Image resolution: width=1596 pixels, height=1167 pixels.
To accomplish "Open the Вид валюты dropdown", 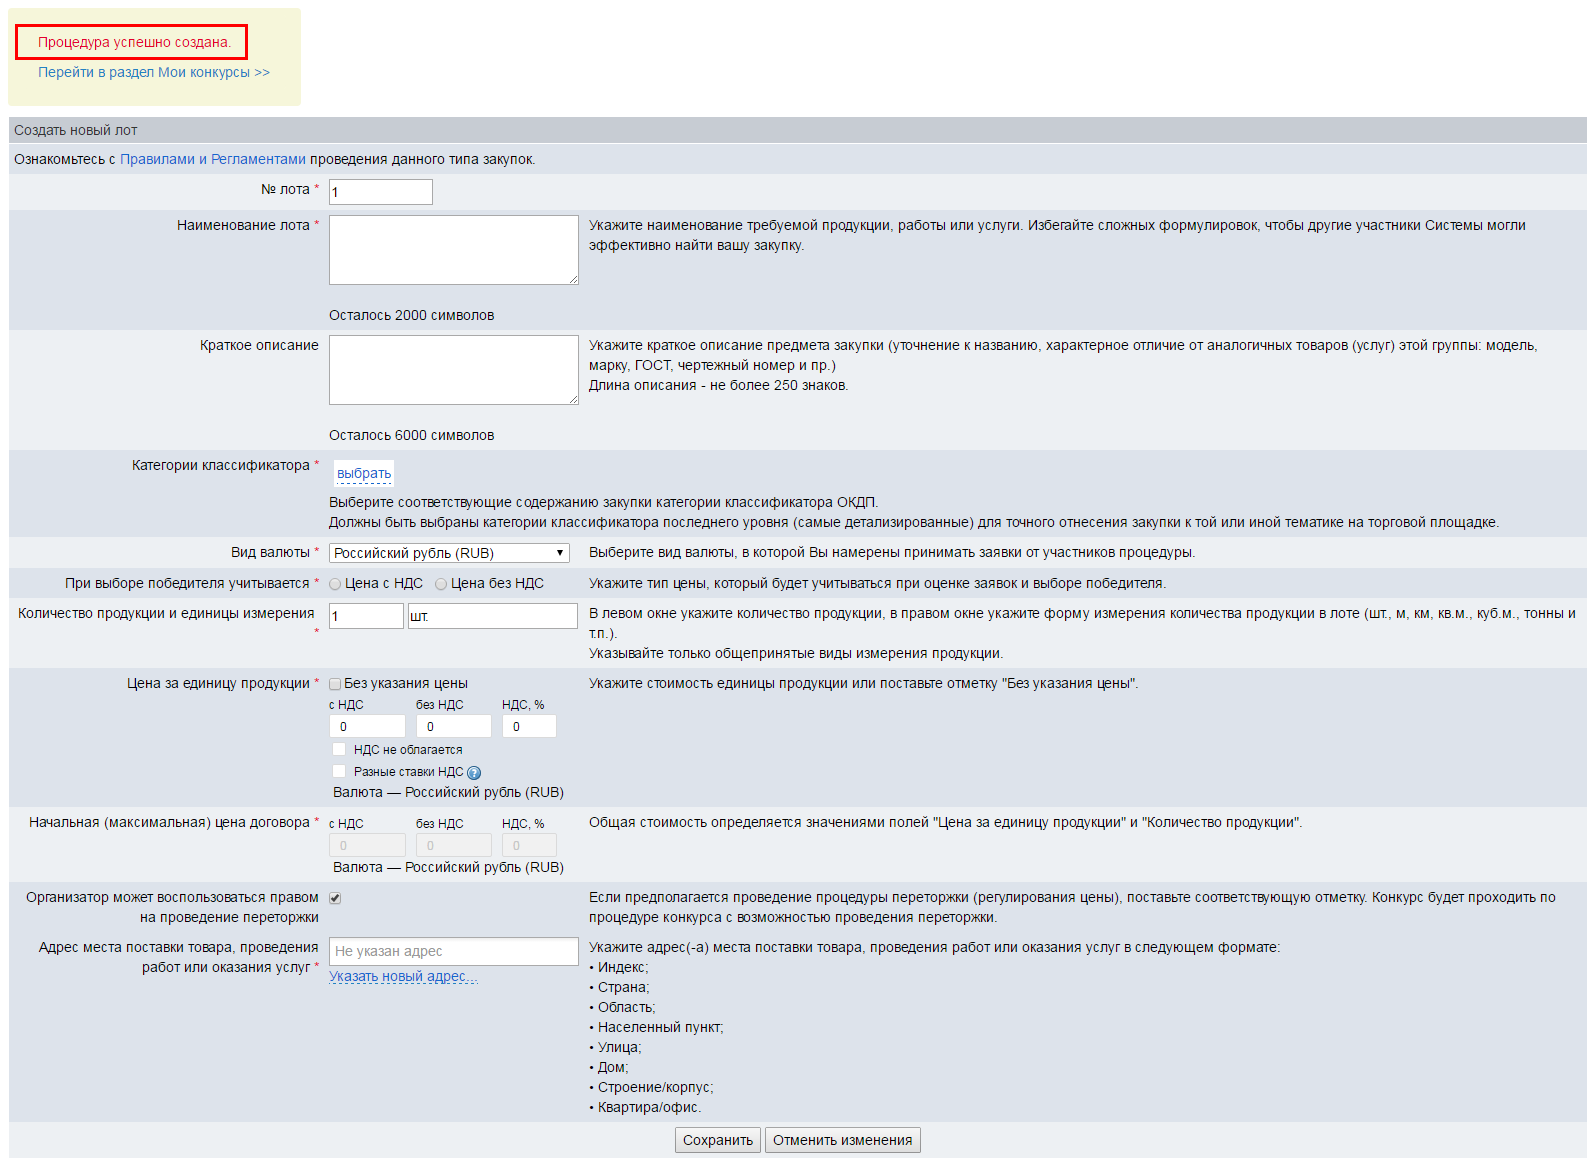I will 449,553.
